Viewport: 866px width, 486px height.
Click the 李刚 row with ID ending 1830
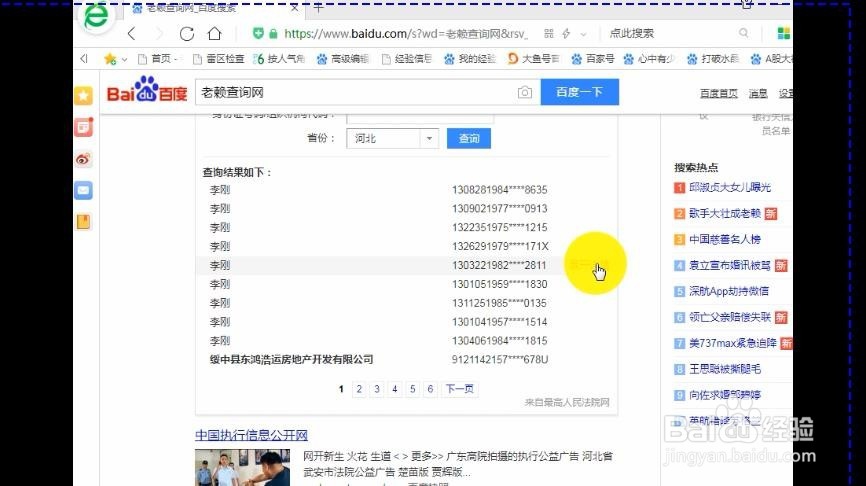click(x=406, y=284)
